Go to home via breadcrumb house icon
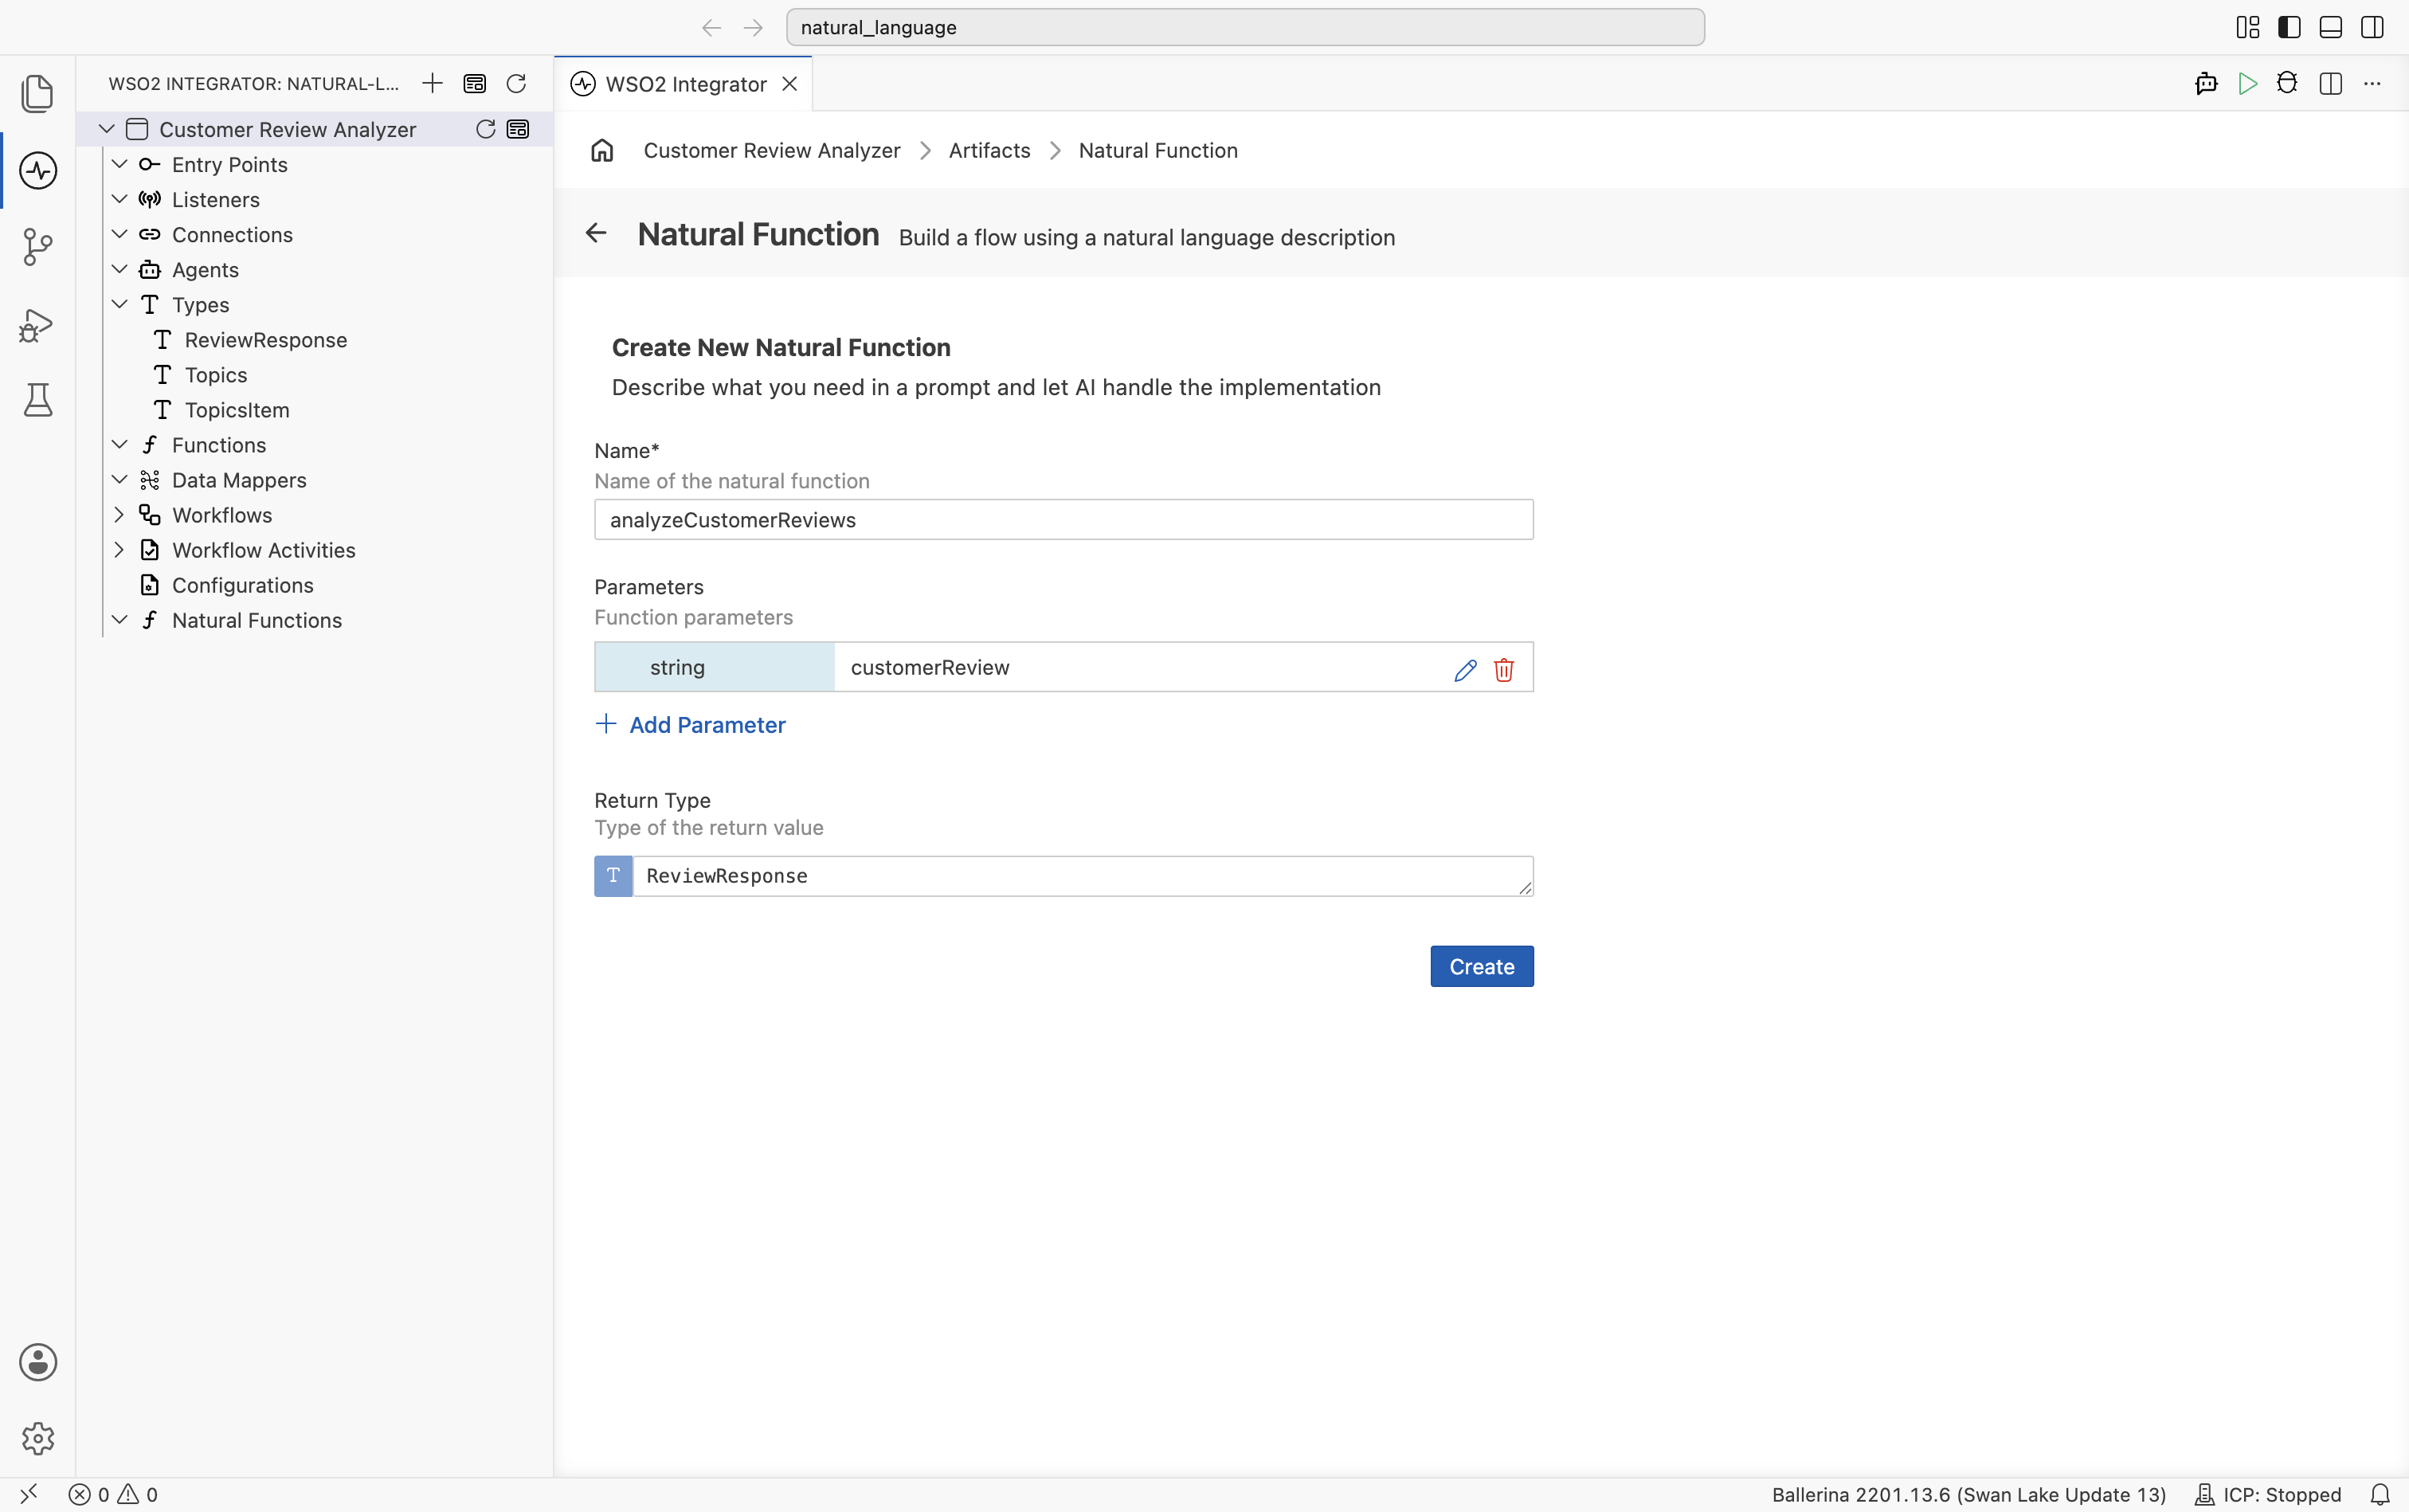 point(602,150)
